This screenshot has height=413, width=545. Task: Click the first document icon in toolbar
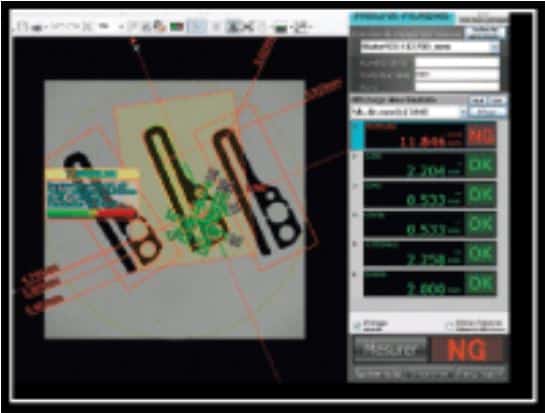click(22, 27)
